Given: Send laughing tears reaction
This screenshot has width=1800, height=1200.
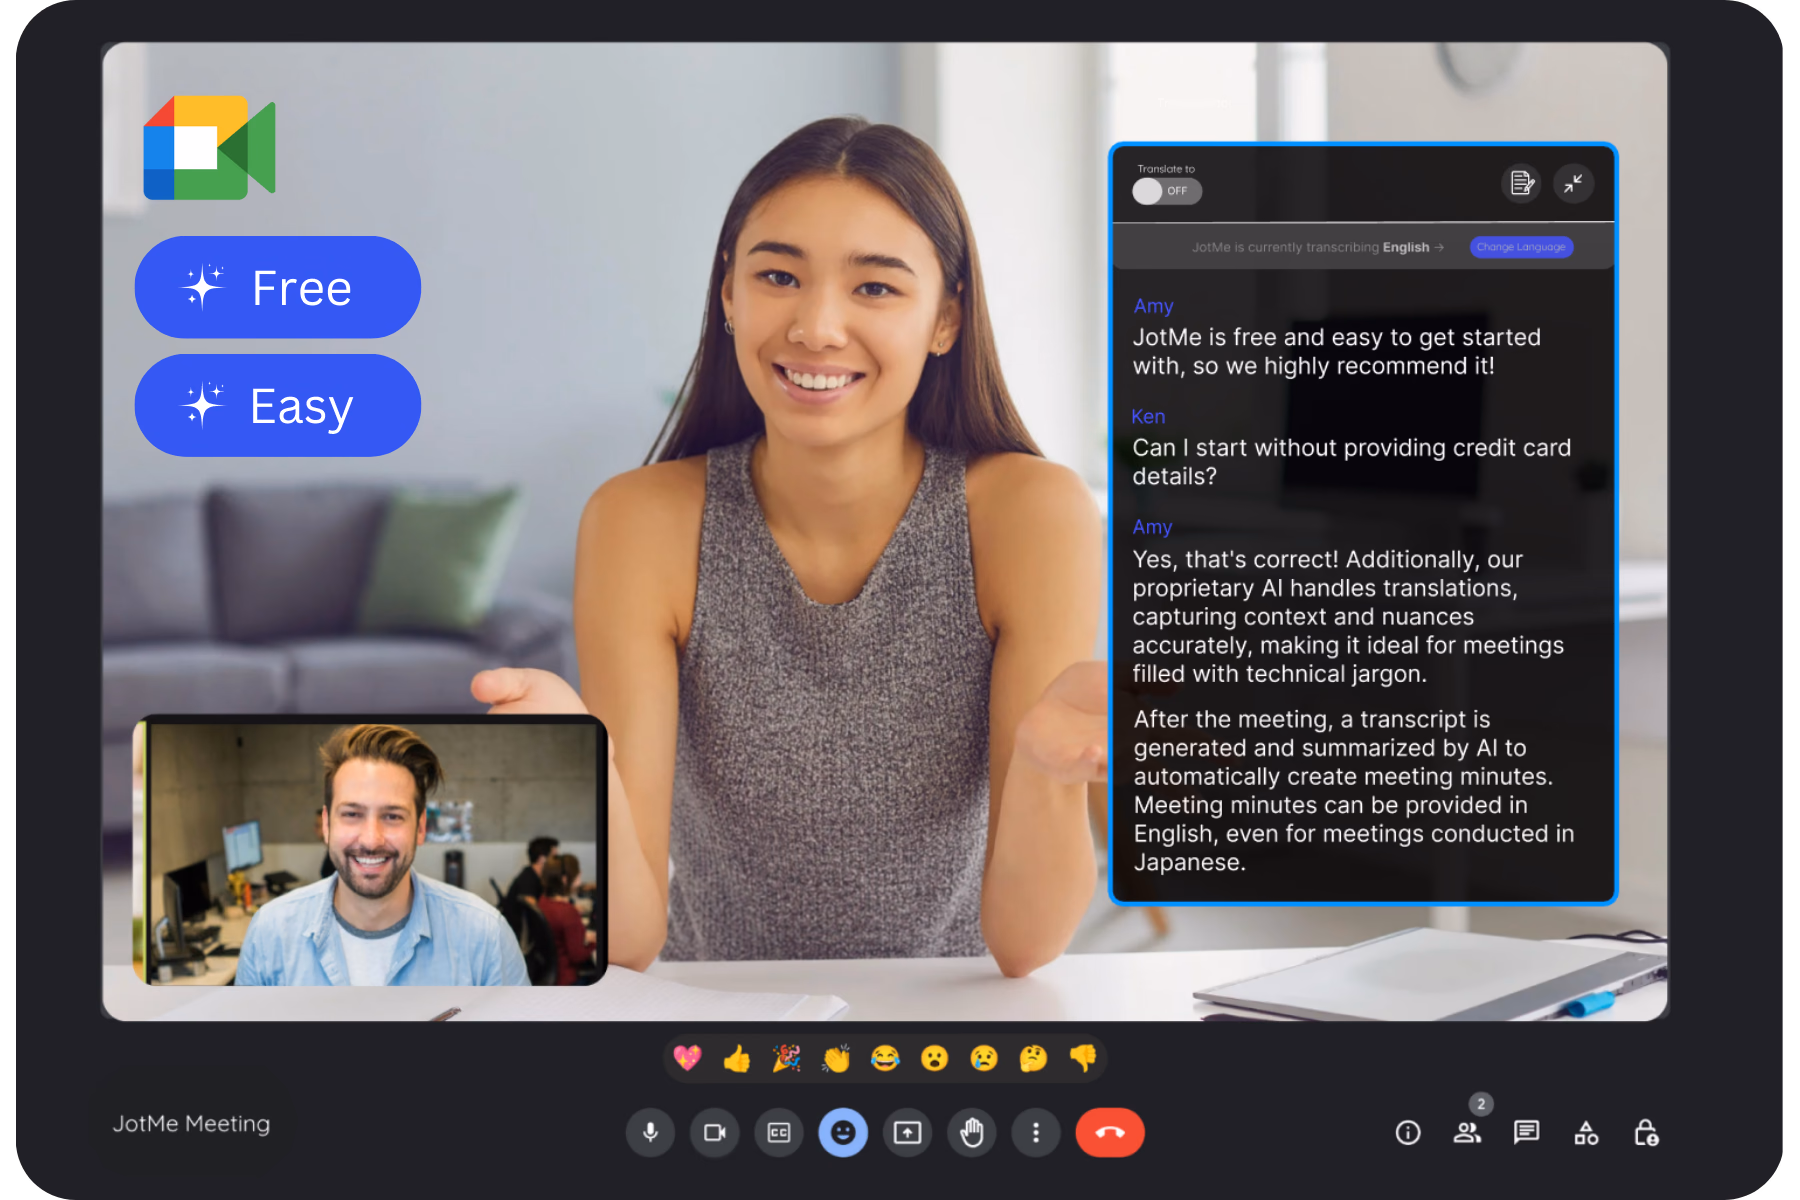Looking at the screenshot, I should click(x=885, y=1058).
